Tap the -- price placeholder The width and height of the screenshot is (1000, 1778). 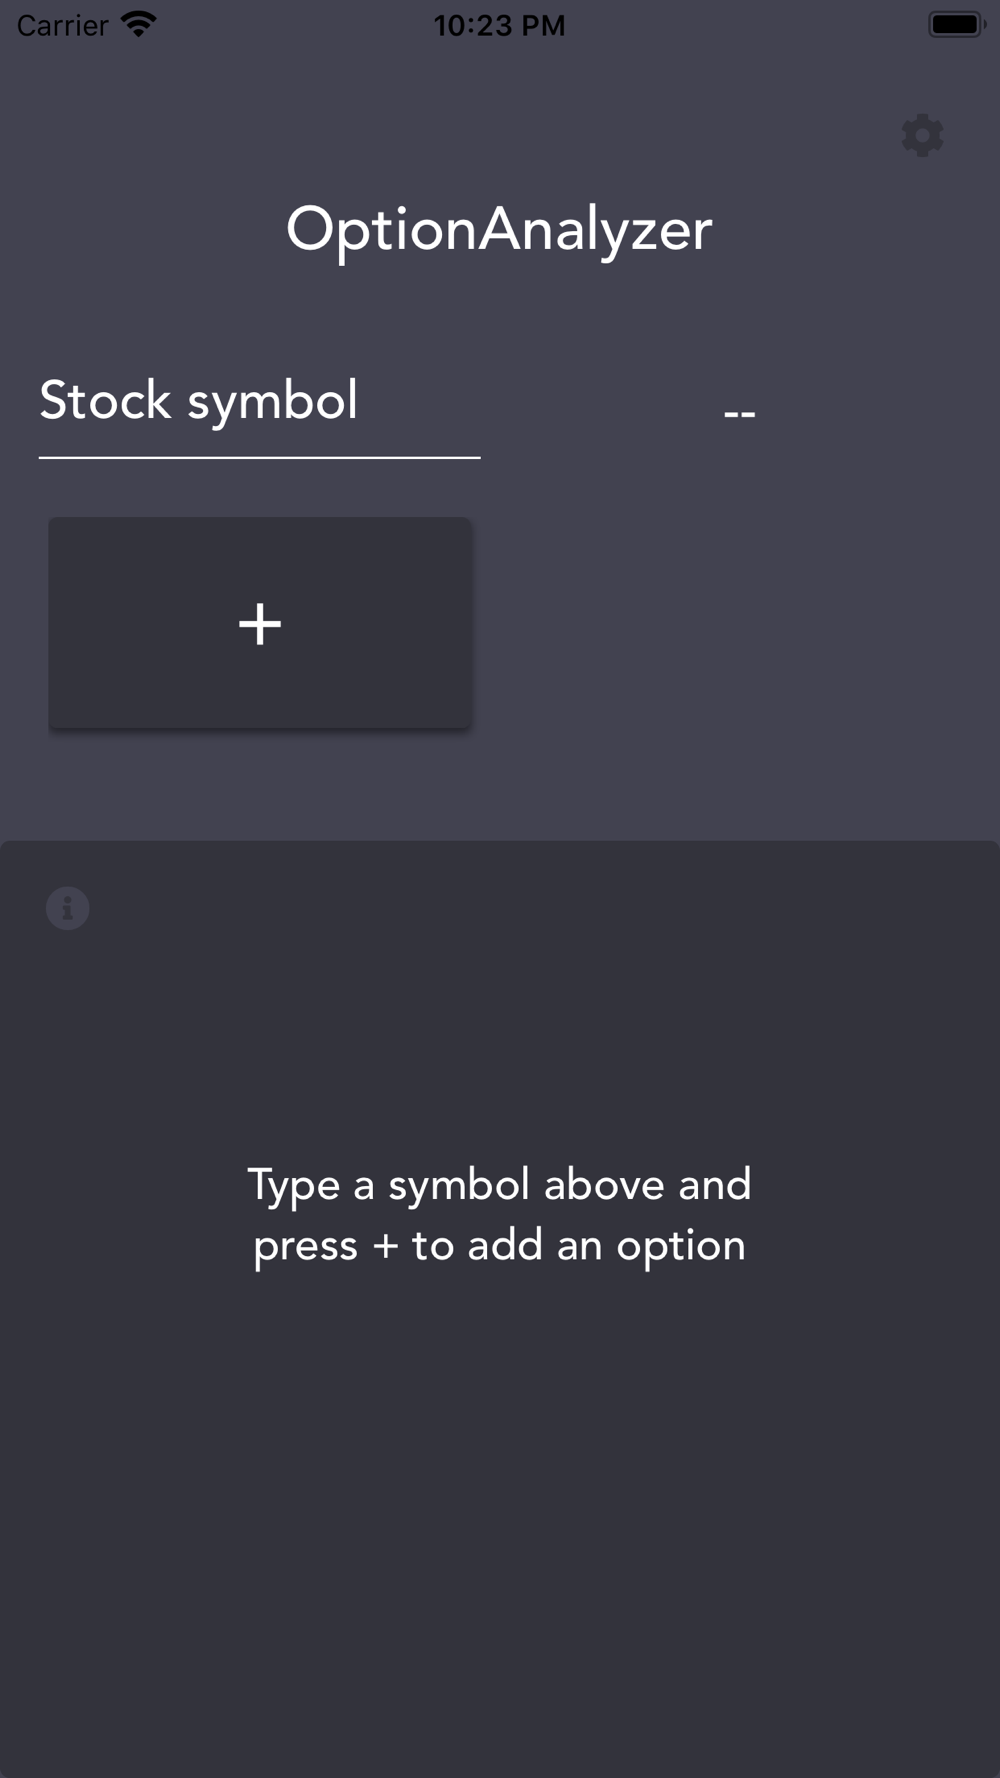pos(739,412)
